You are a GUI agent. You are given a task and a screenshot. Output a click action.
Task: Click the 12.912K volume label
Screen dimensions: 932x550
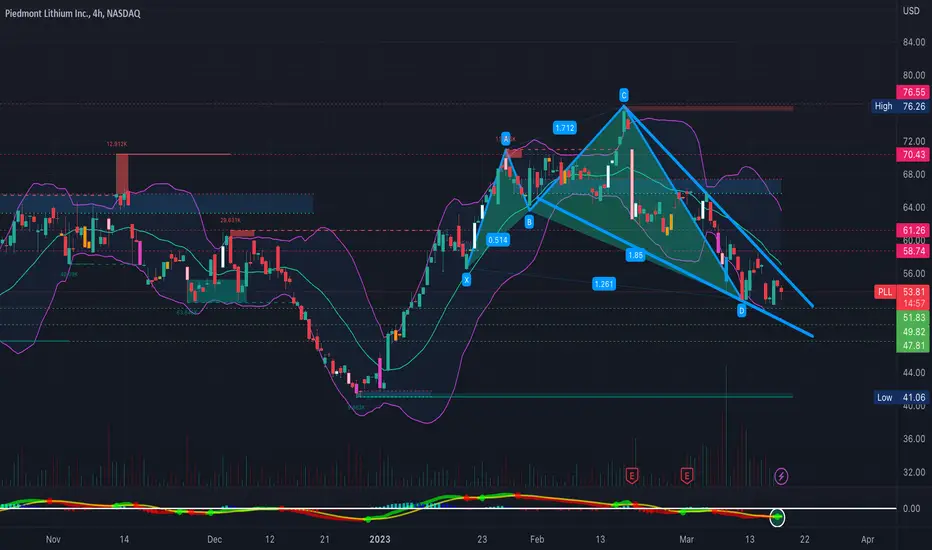[116, 144]
